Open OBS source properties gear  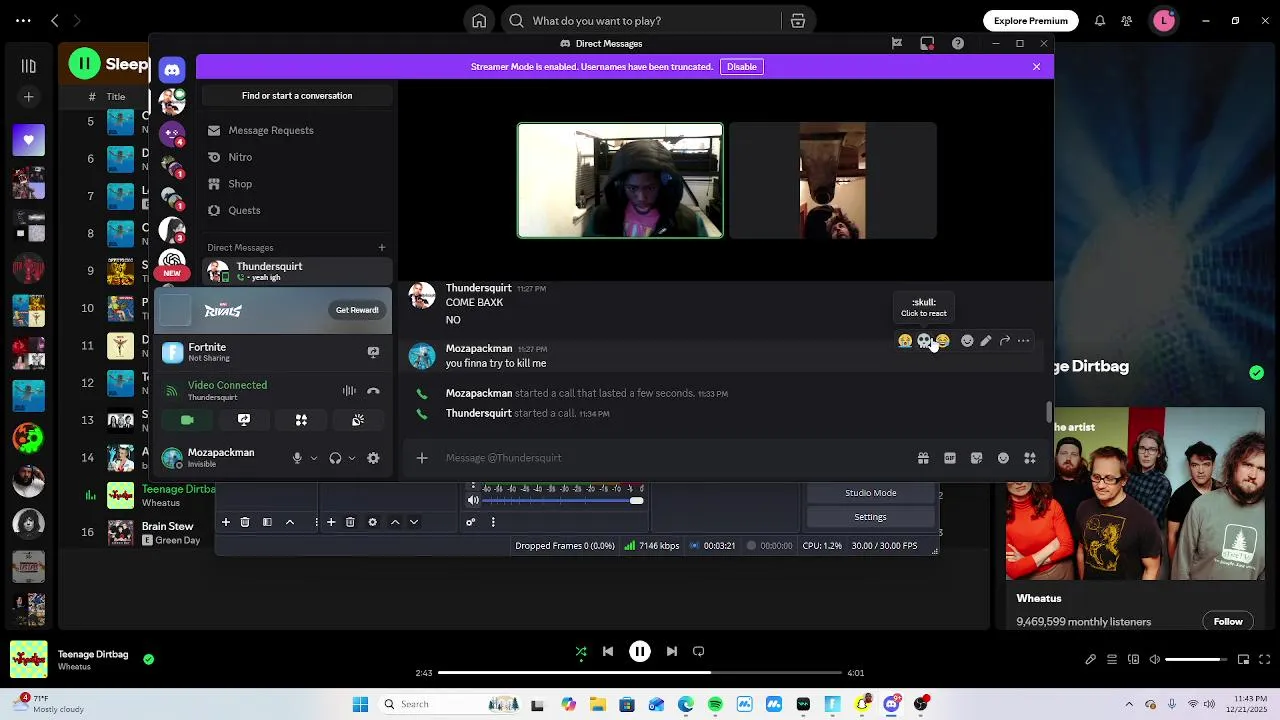coord(372,522)
